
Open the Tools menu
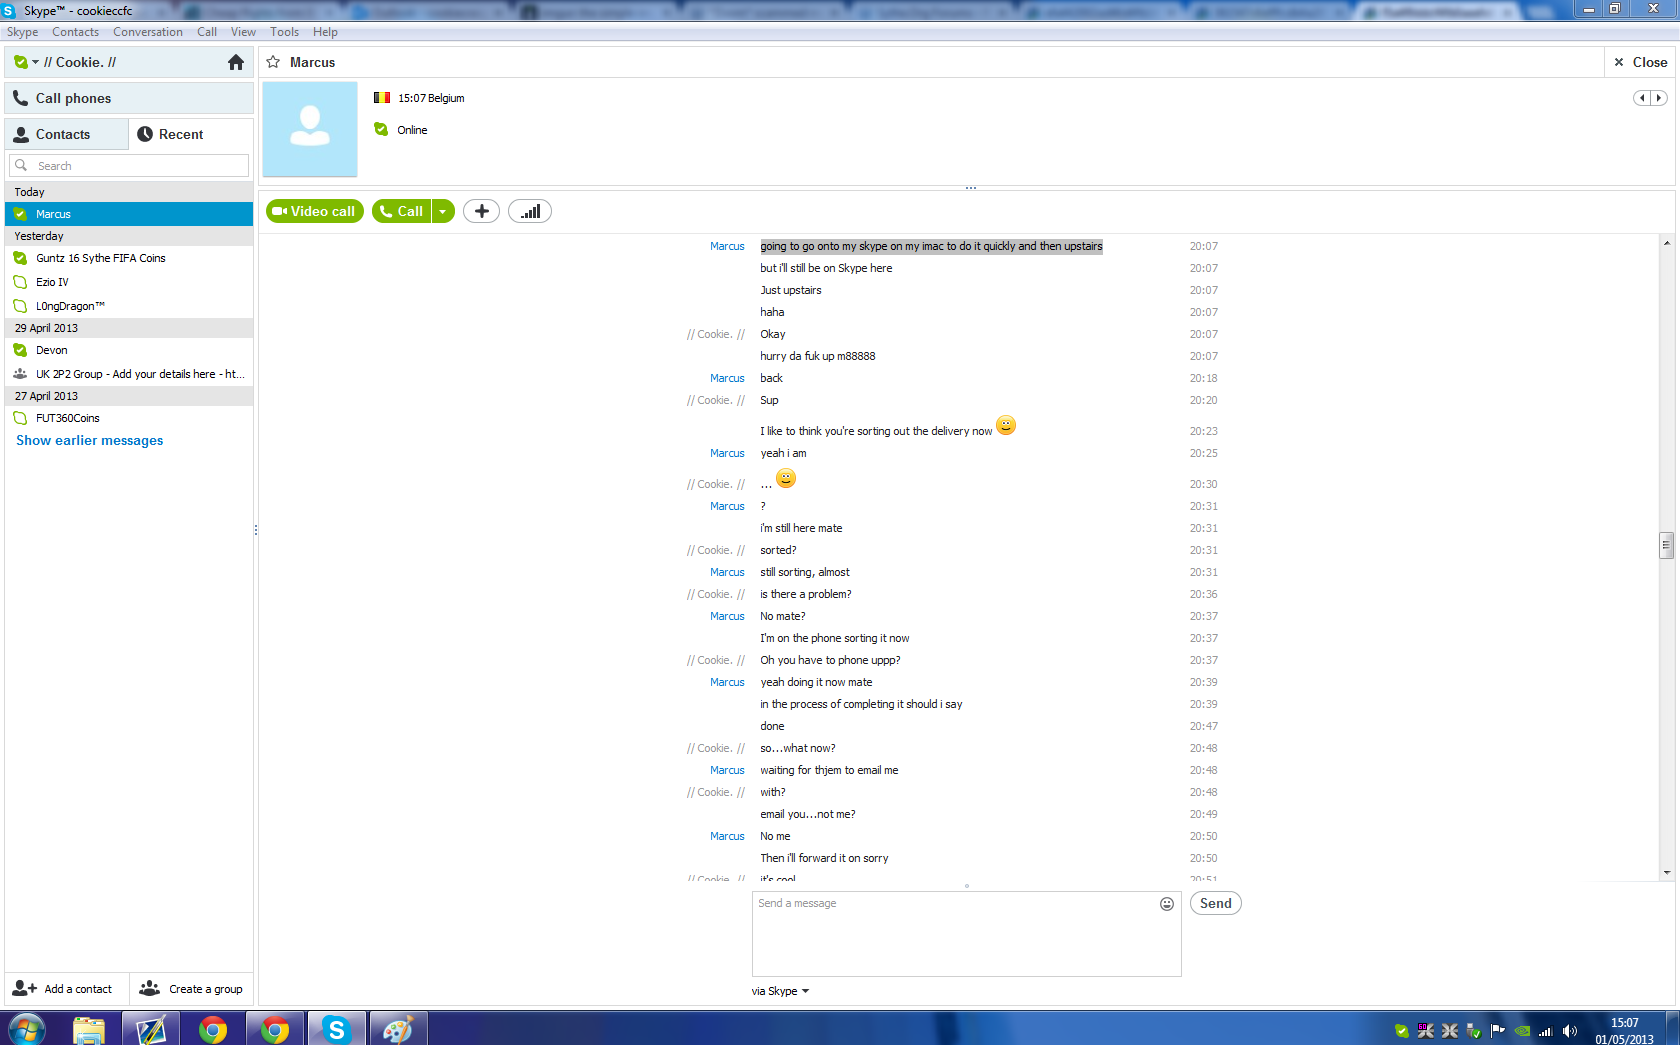[284, 32]
